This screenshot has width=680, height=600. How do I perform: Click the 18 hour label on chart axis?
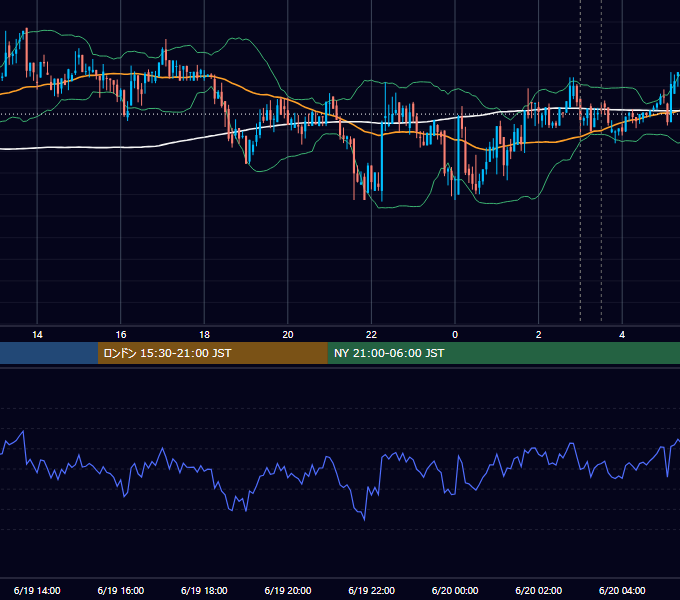coord(204,335)
